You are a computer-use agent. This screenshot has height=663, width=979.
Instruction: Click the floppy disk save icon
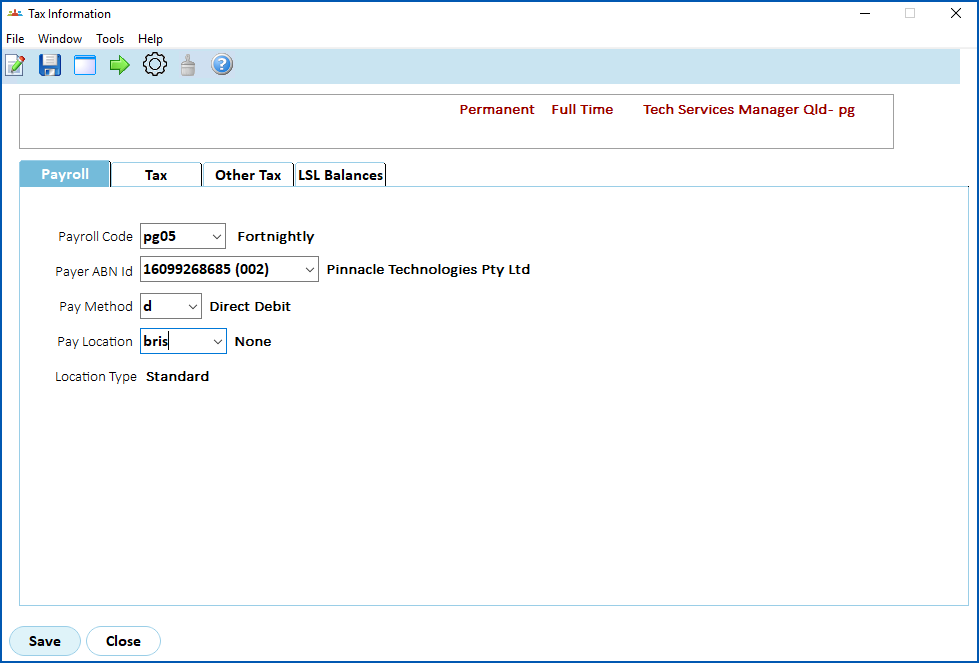(x=50, y=65)
